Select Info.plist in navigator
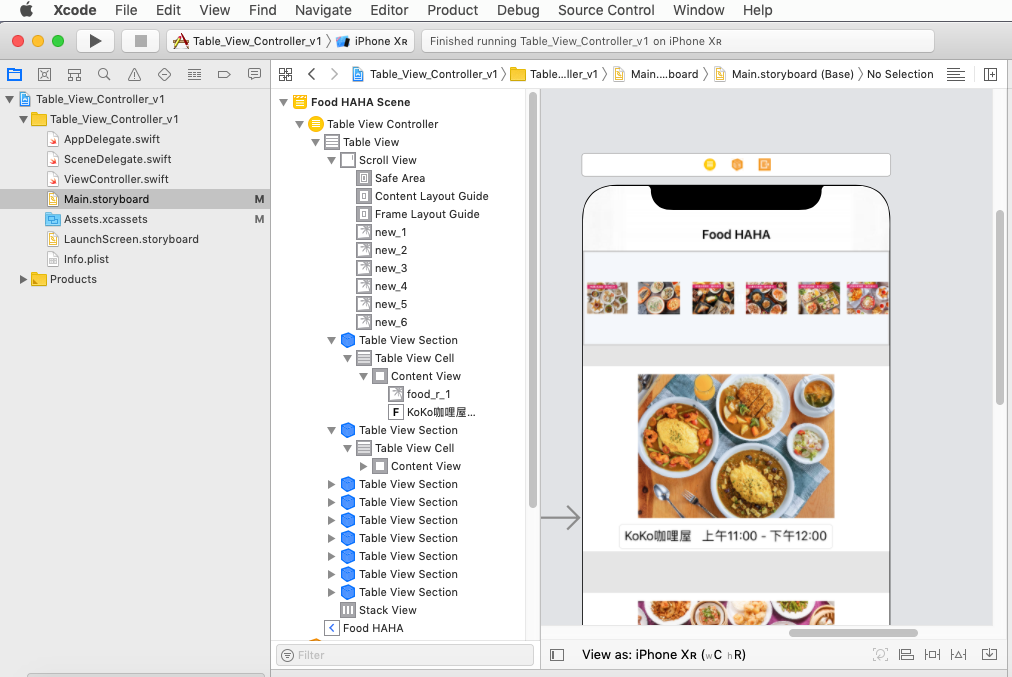The width and height of the screenshot is (1012, 677). [86, 259]
